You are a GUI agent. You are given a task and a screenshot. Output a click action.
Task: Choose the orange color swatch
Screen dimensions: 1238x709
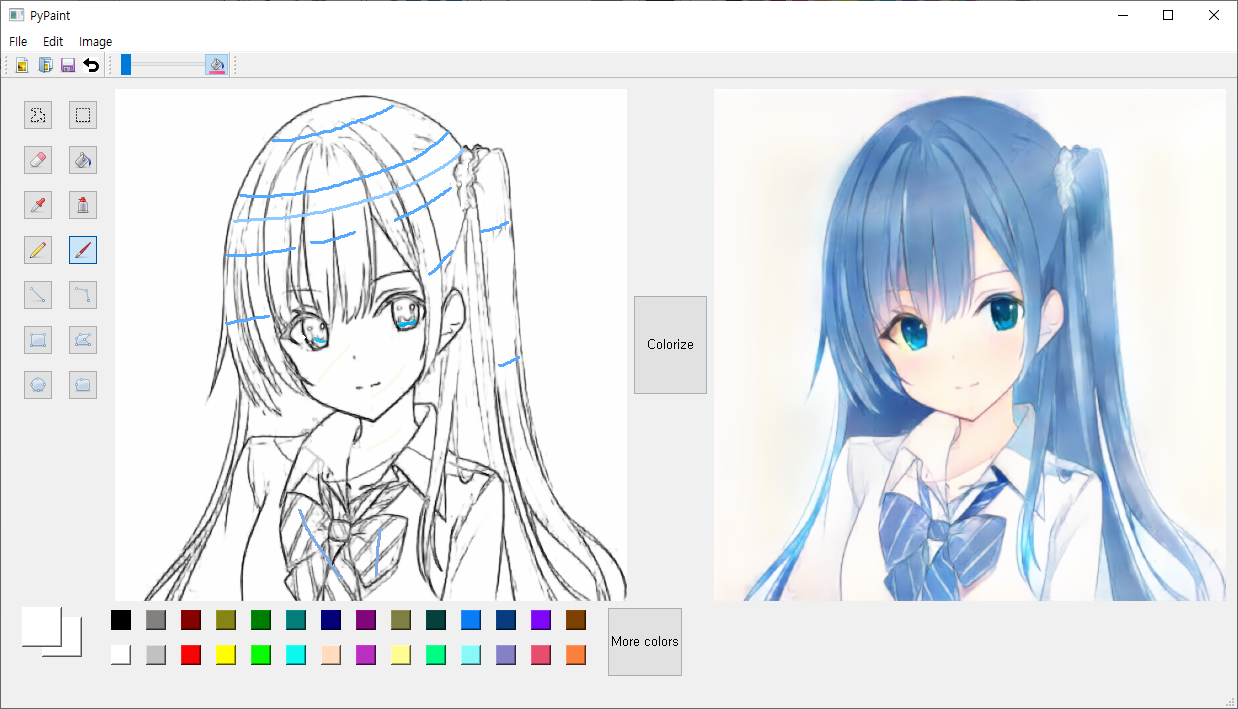tap(576, 655)
